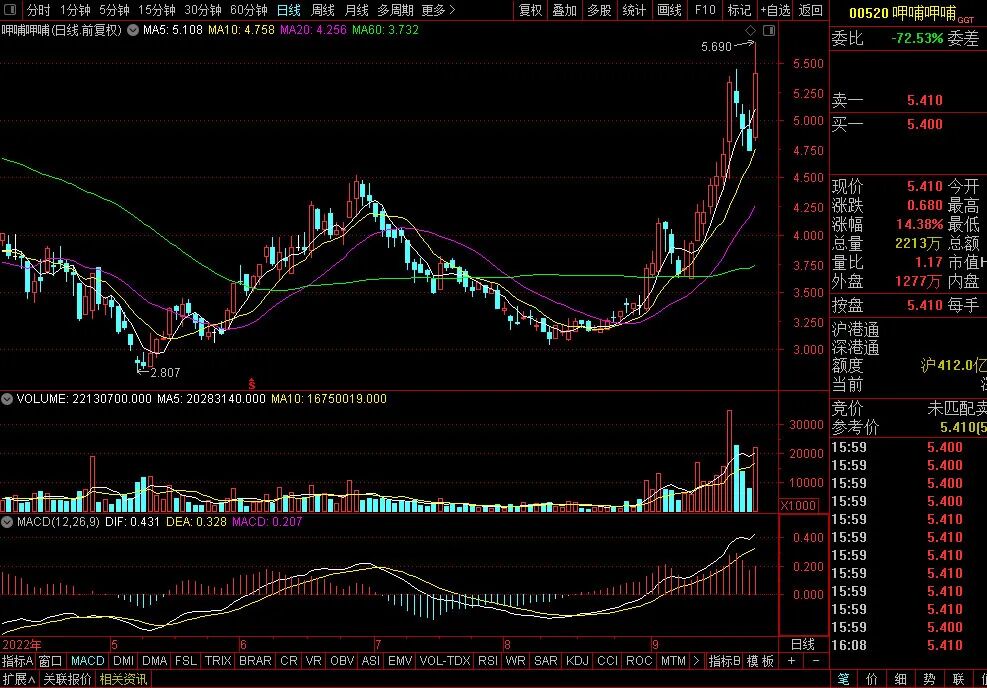The image size is (987, 688).
Task: Select the TRIX indicator tab
Action: [x=218, y=661]
